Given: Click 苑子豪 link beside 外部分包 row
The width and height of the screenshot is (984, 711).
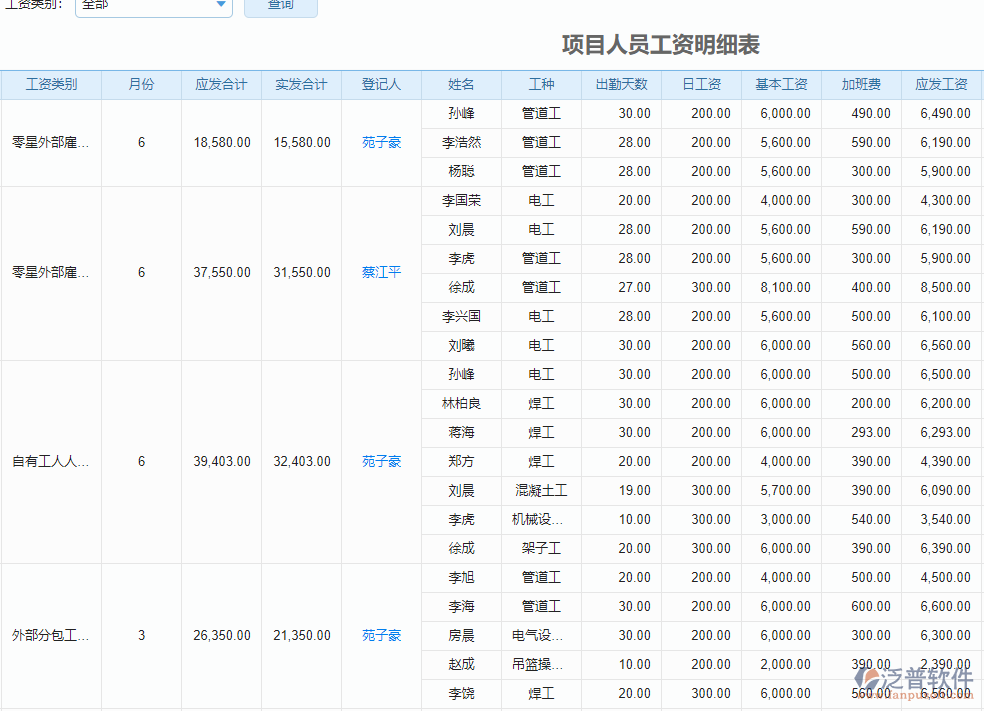Looking at the screenshot, I should pyautogui.click(x=380, y=635).
